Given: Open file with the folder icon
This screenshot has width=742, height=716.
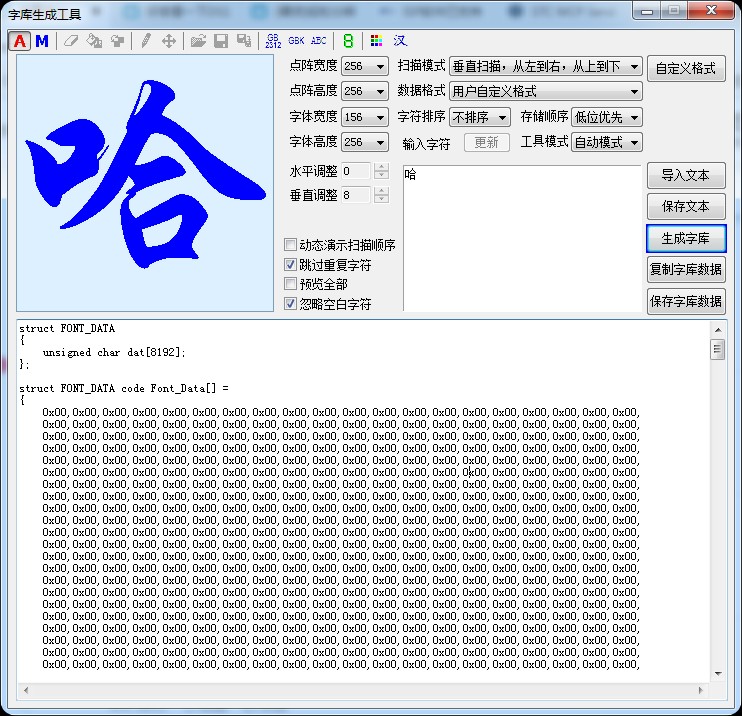Looking at the screenshot, I should 198,41.
